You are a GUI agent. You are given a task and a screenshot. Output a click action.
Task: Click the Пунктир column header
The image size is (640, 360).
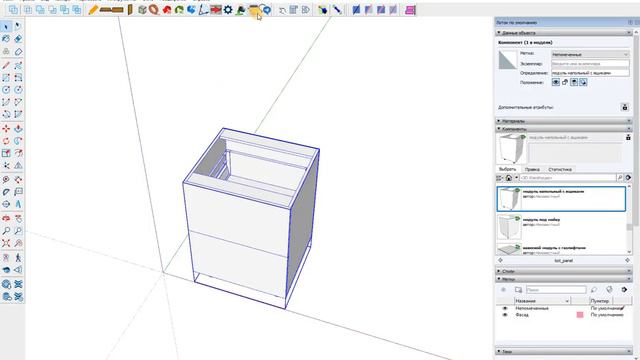click(x=600, y=301)
